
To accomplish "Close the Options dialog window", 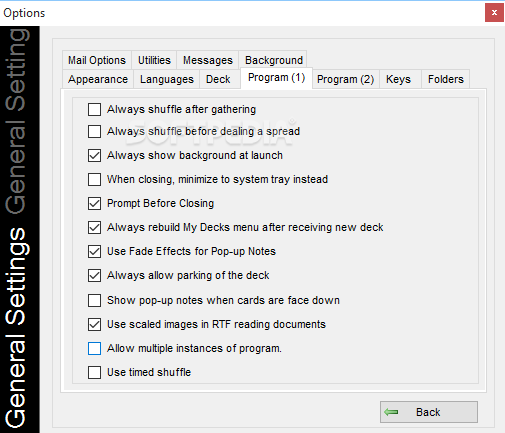I will [494, 13].
